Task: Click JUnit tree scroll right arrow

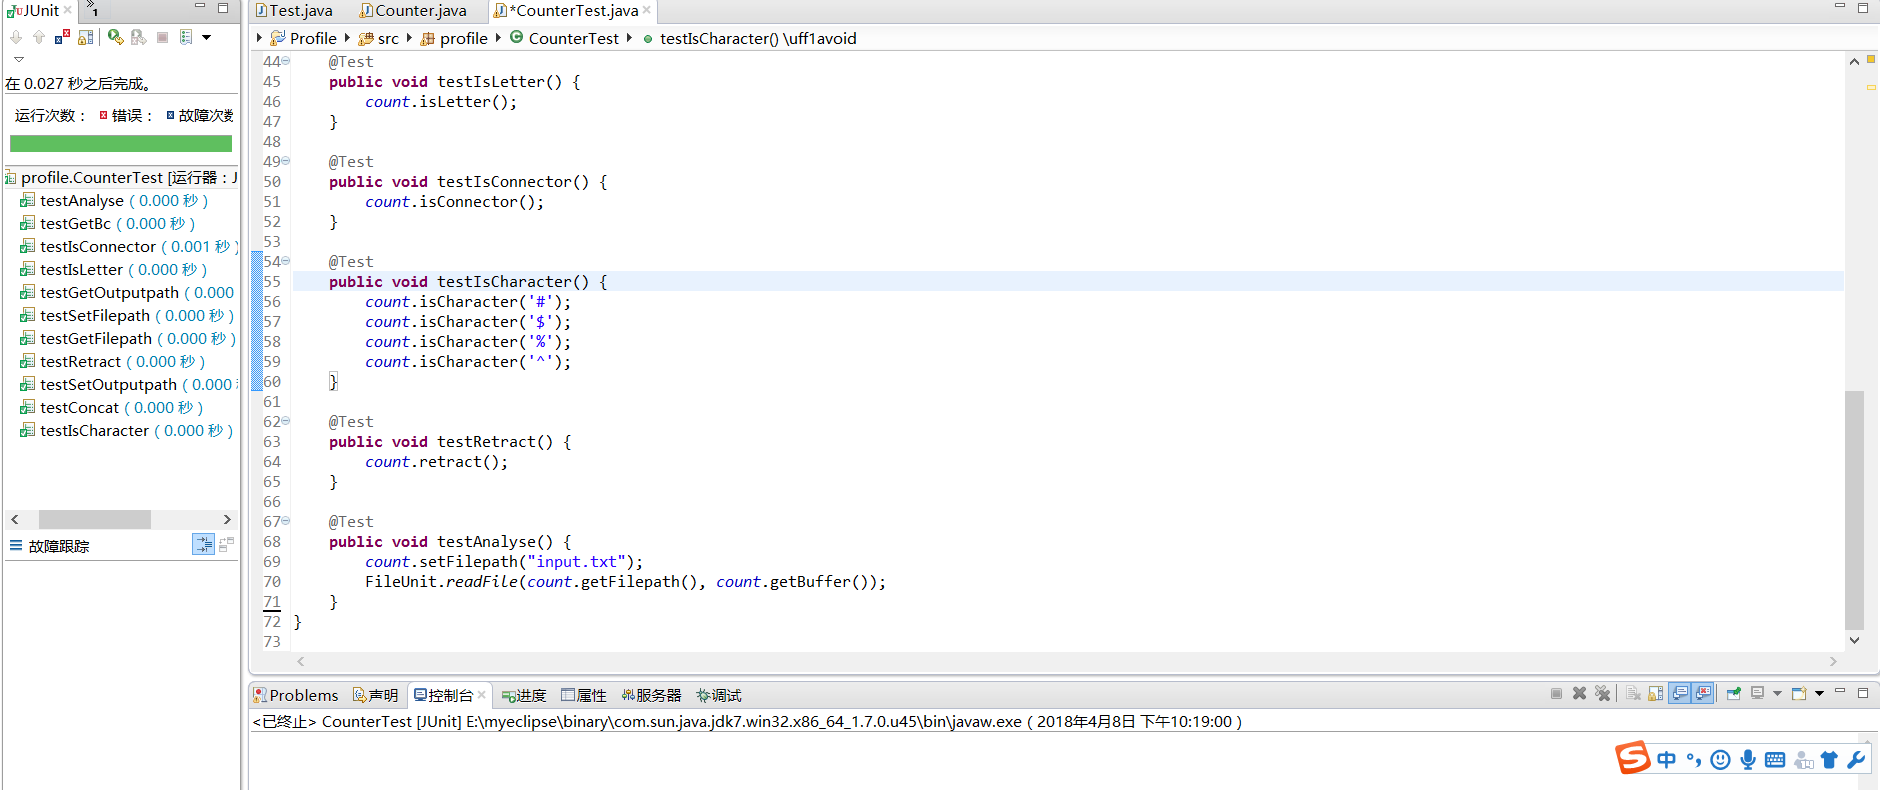Action: click(227, 519)
